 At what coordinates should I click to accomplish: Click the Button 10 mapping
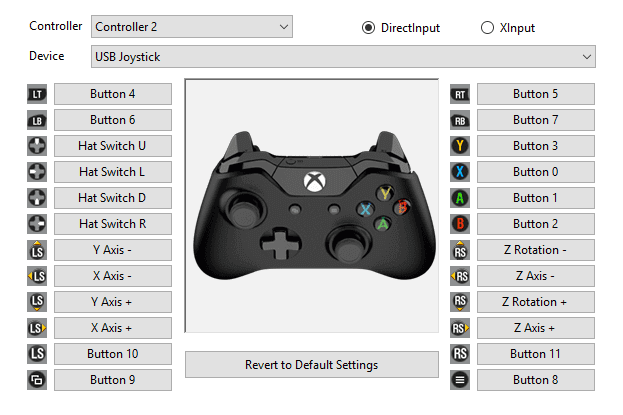(113, 354)
